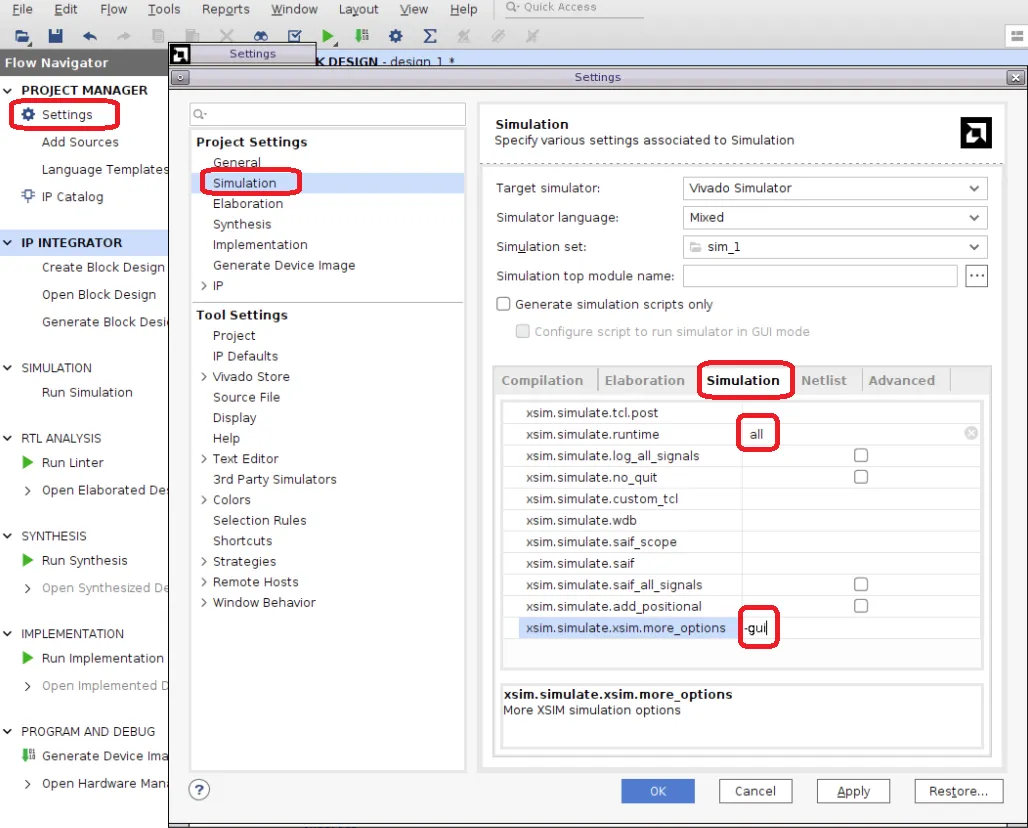
Task: Select General under Project Settings
Action: [236, 162]
